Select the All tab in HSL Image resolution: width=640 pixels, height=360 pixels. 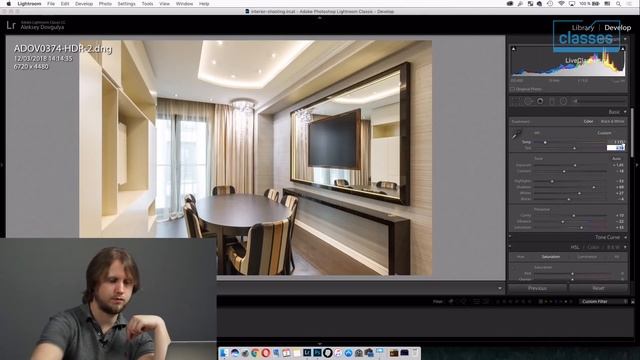point(617,257)
